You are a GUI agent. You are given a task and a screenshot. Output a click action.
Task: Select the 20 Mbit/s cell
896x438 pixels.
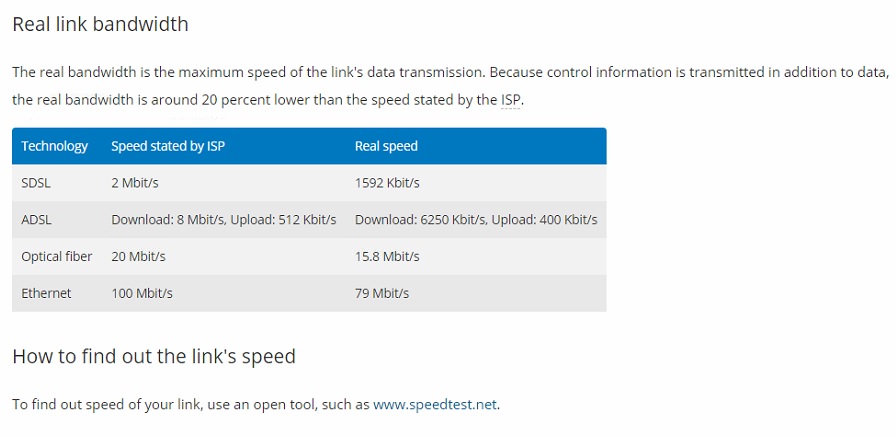tap(138, 257)
